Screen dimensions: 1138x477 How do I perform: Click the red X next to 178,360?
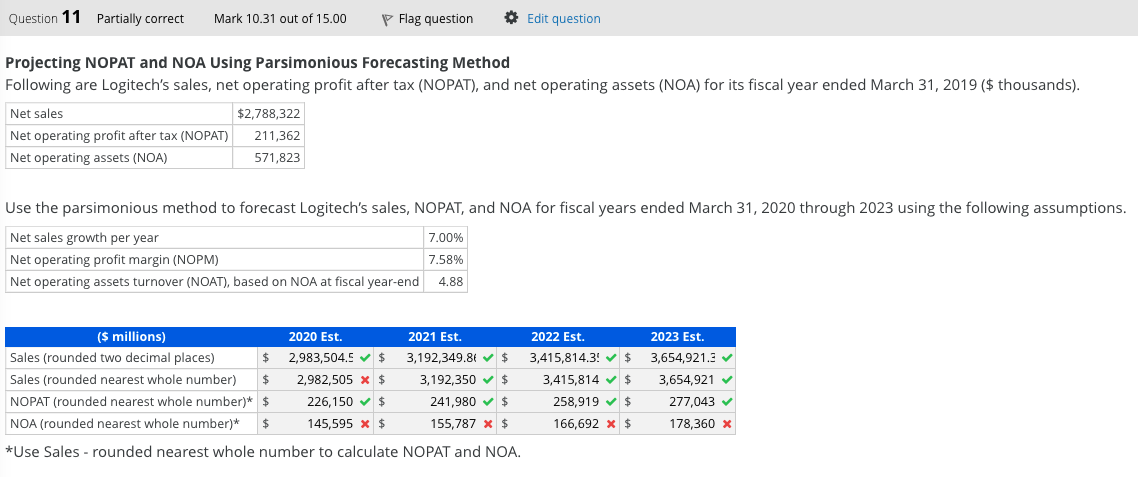(x=726, y=423)
